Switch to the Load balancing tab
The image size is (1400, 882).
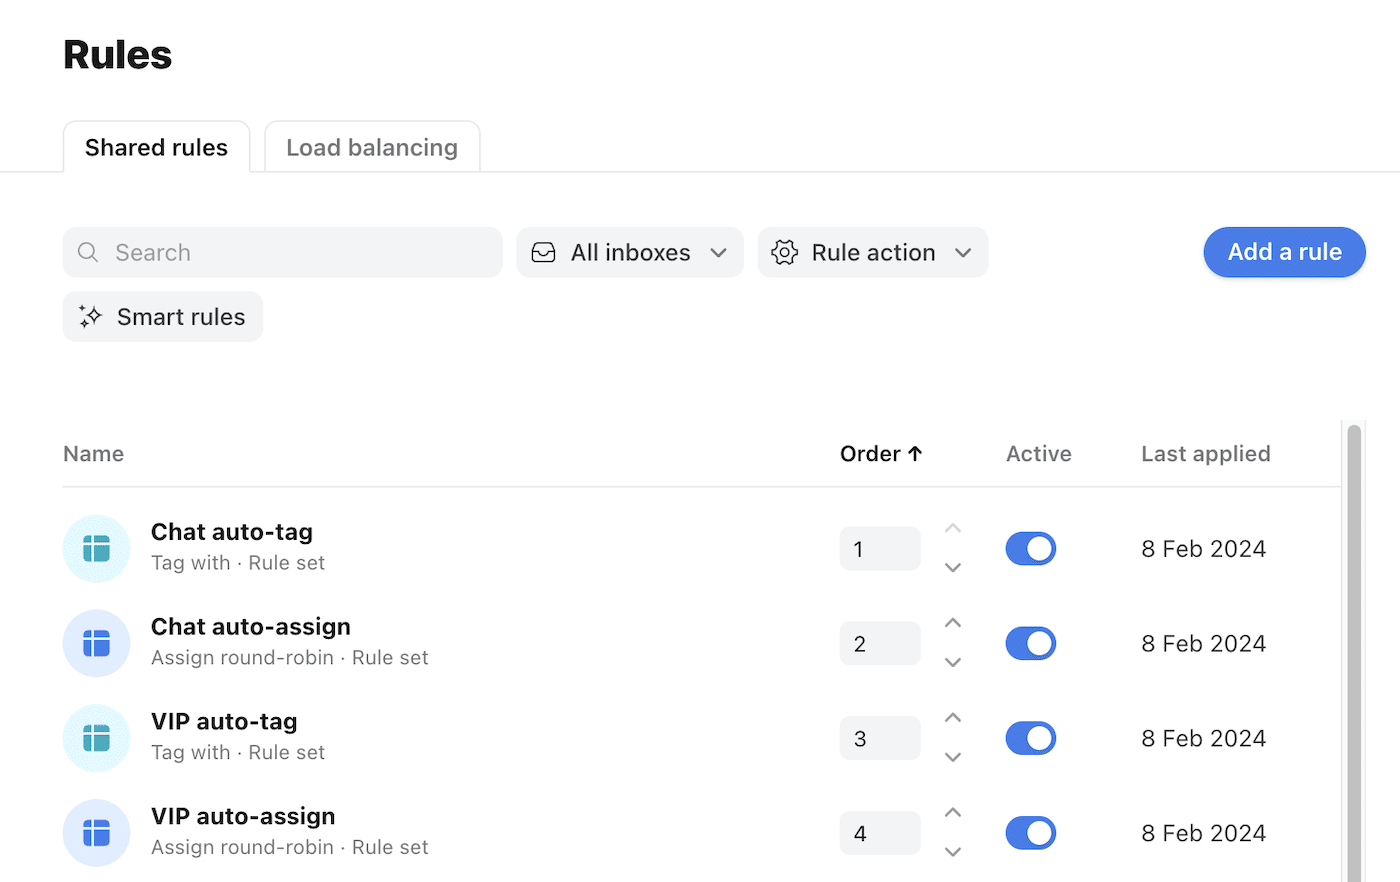pyautogui.click(x=372, y=147)
